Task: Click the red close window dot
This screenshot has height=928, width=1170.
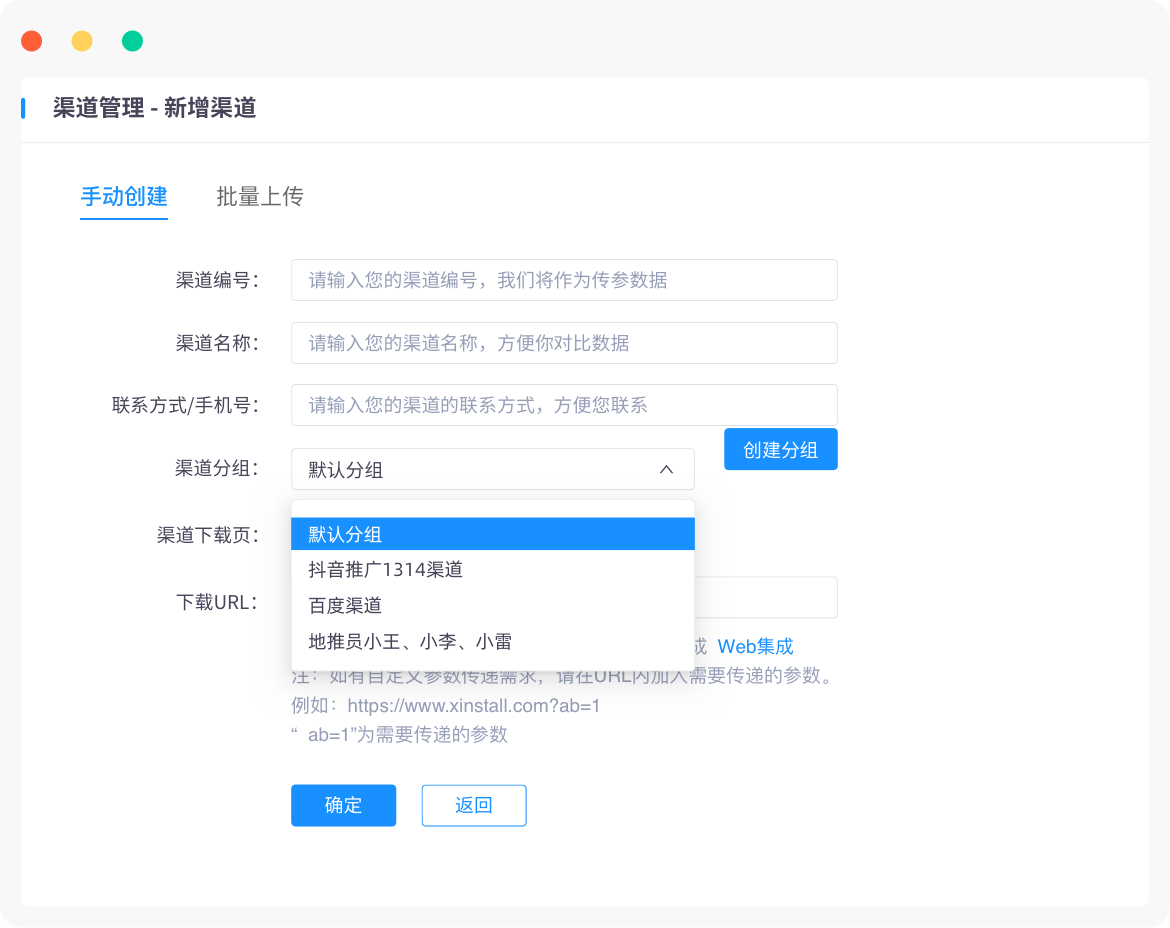Action: [x=32, y=41]
